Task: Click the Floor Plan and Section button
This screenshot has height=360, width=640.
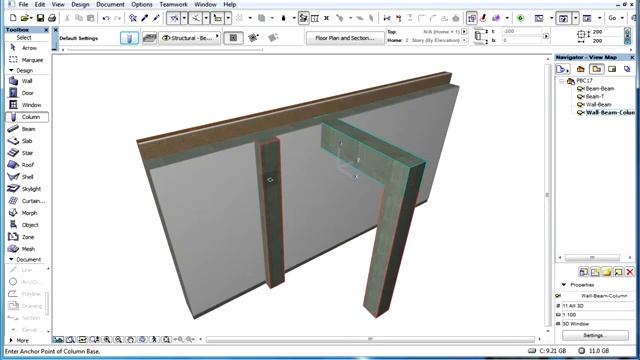Action: (x=345, y=38)
